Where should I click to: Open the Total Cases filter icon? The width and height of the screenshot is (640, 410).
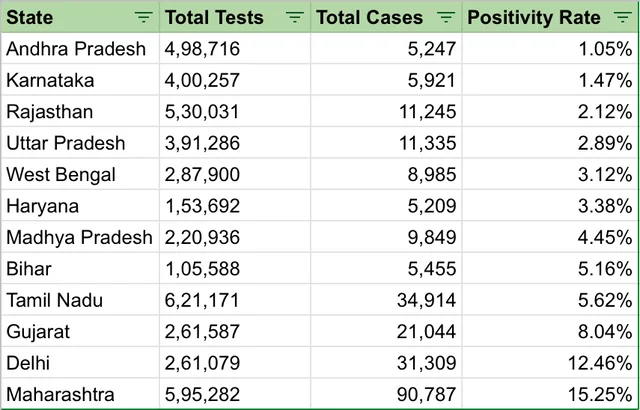[446, 17]
